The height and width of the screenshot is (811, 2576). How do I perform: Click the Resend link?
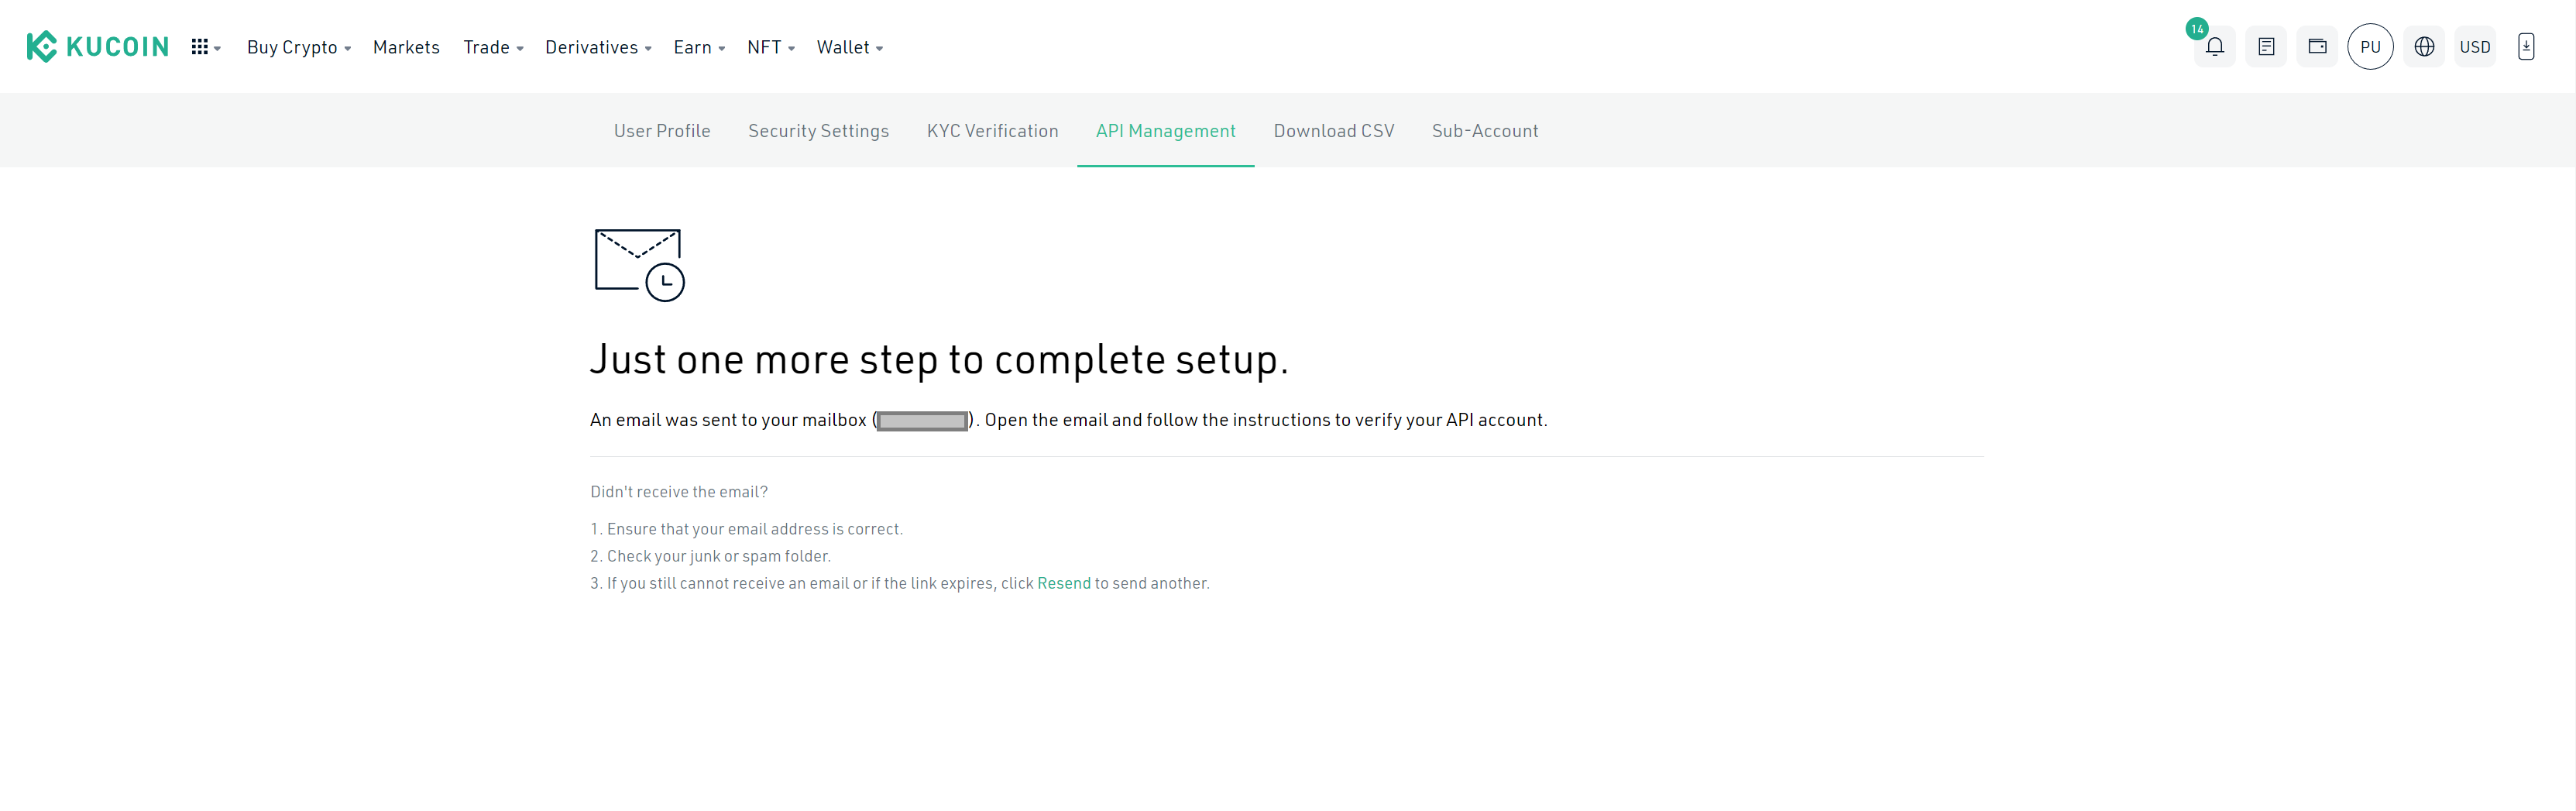[x=1064, y=583]
